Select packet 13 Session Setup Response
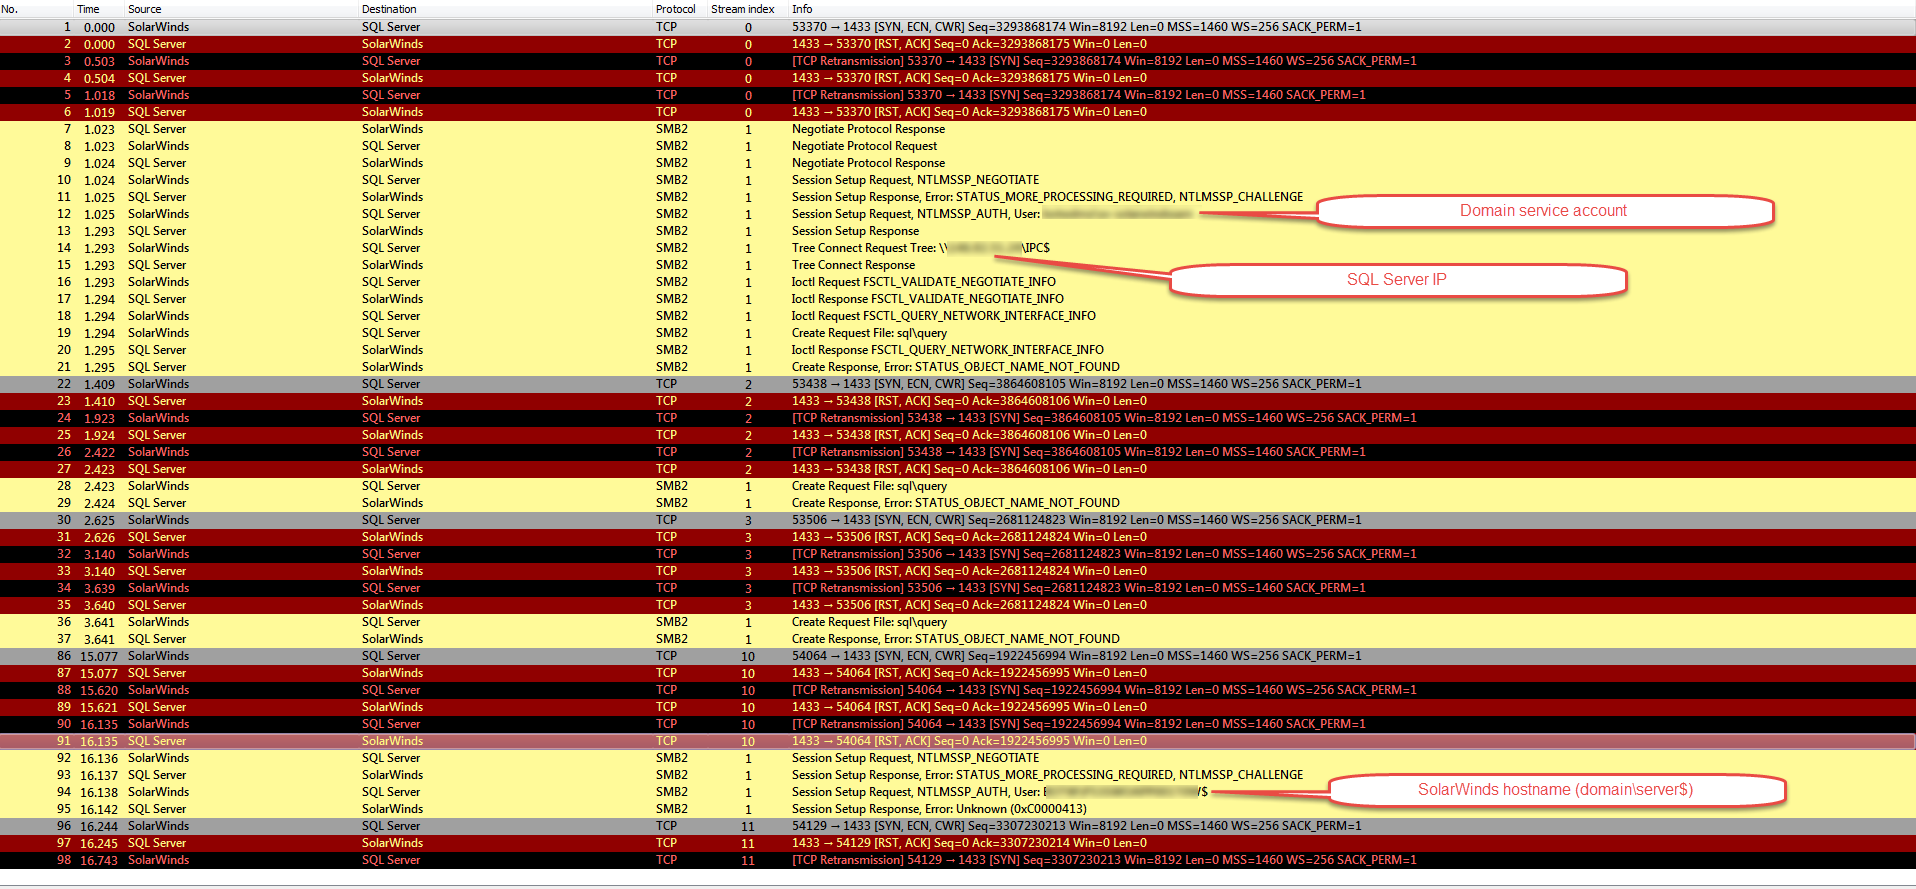This screenshot has height=889, width=1916. click(958, 231)
